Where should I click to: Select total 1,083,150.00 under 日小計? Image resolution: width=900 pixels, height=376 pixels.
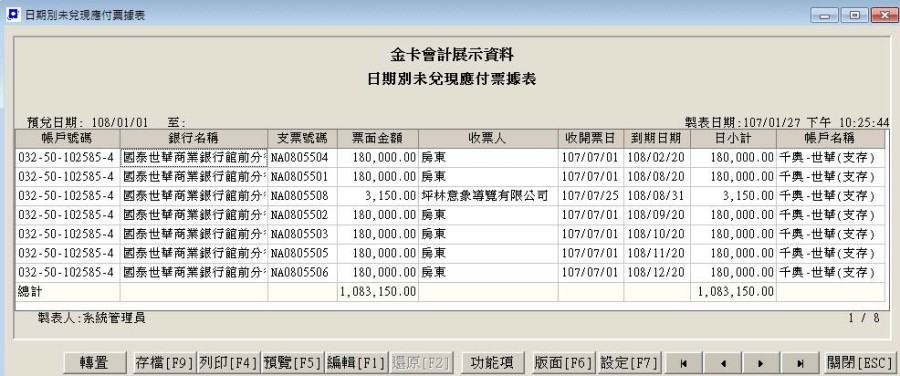coord(733,292)
